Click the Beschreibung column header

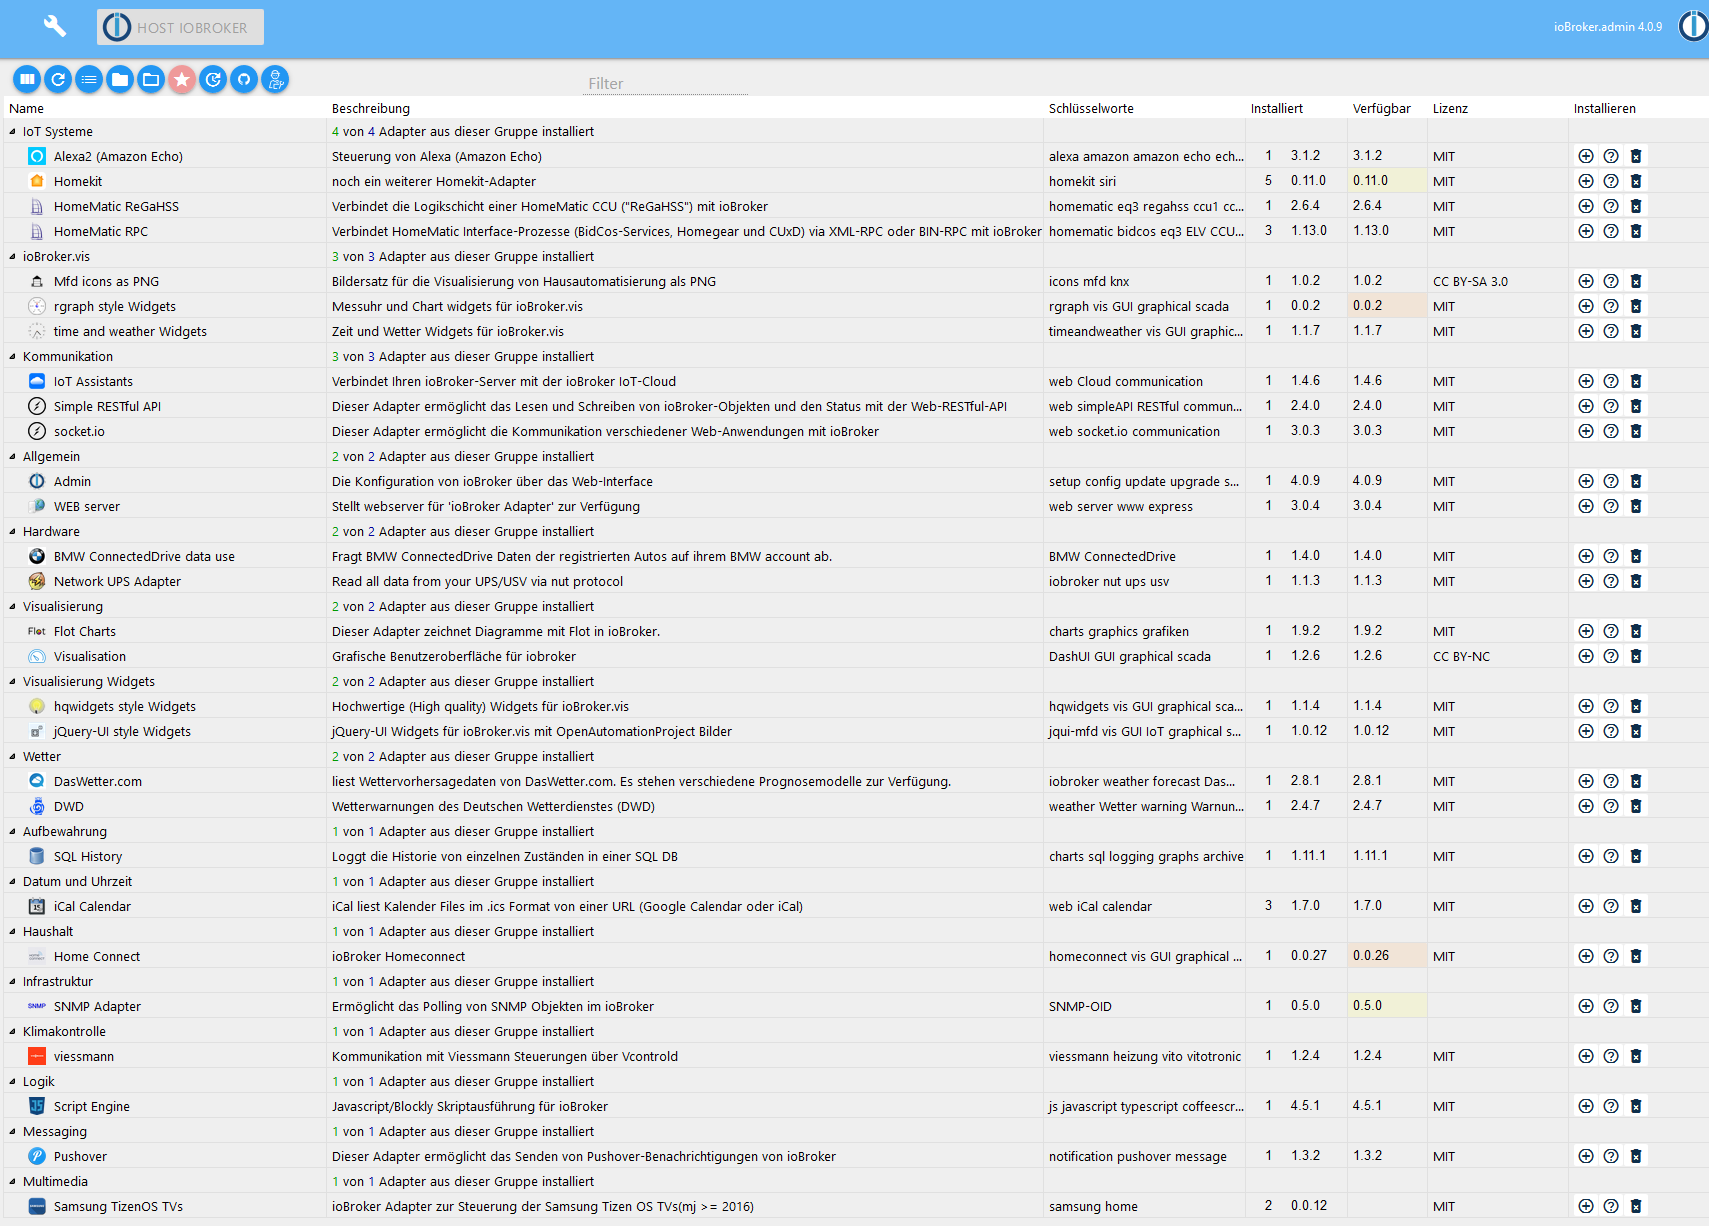click(371, 109)
